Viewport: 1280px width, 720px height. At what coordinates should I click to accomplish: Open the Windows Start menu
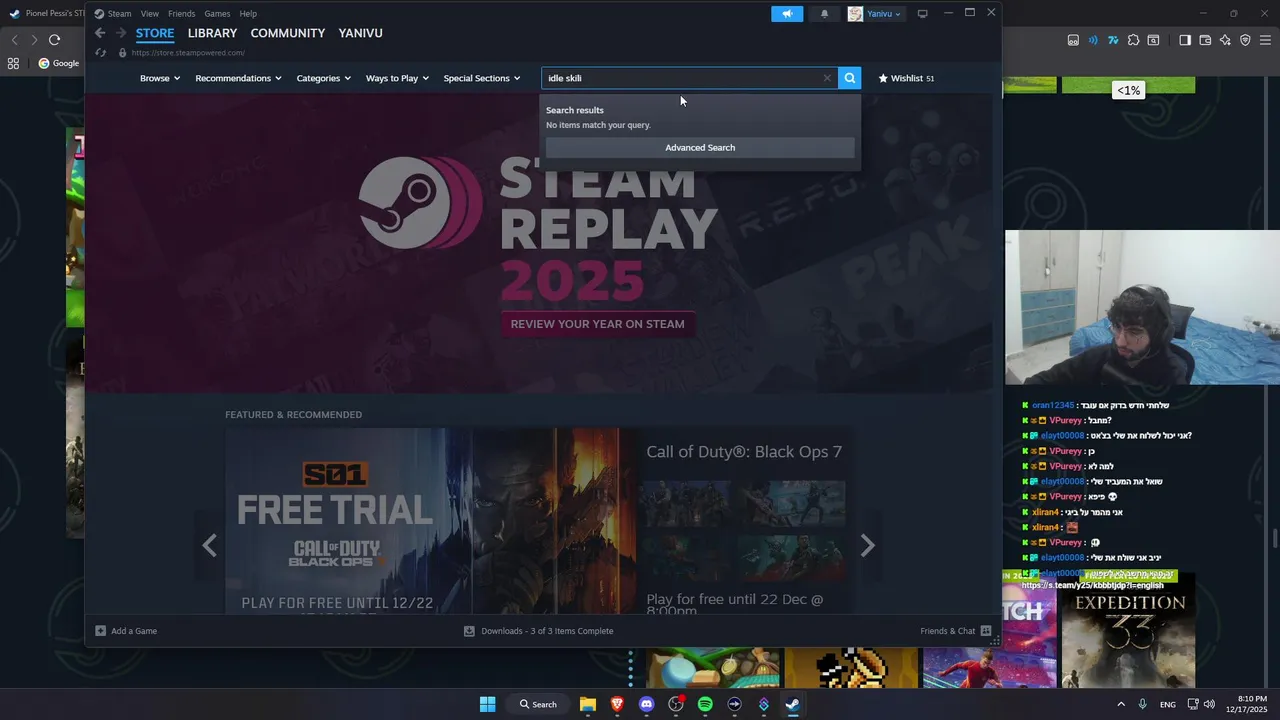487,704
